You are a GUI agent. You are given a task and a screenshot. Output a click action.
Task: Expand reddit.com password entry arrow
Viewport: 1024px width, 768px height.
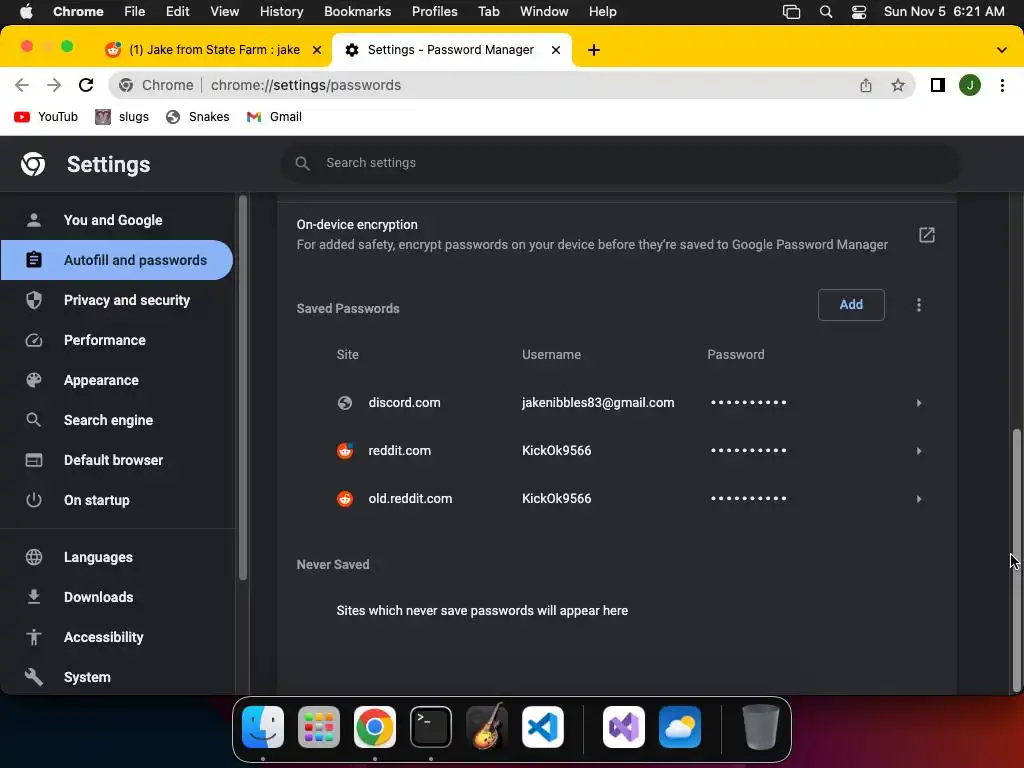click(919, 451)
